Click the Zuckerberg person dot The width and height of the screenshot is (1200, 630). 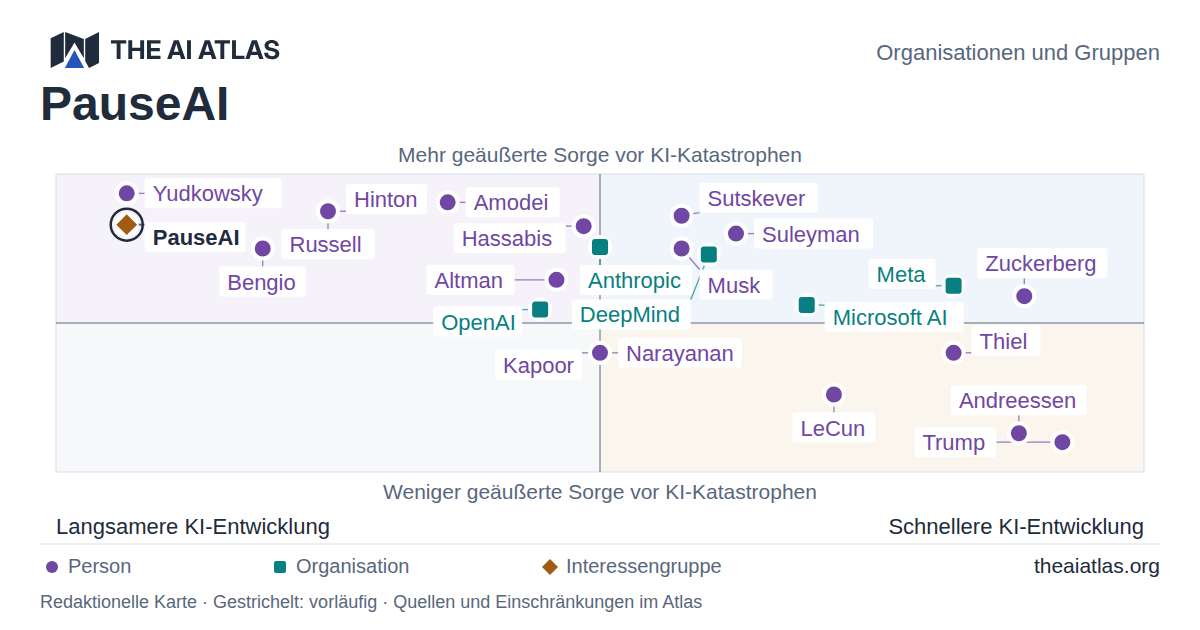[x=1024, y=296]
